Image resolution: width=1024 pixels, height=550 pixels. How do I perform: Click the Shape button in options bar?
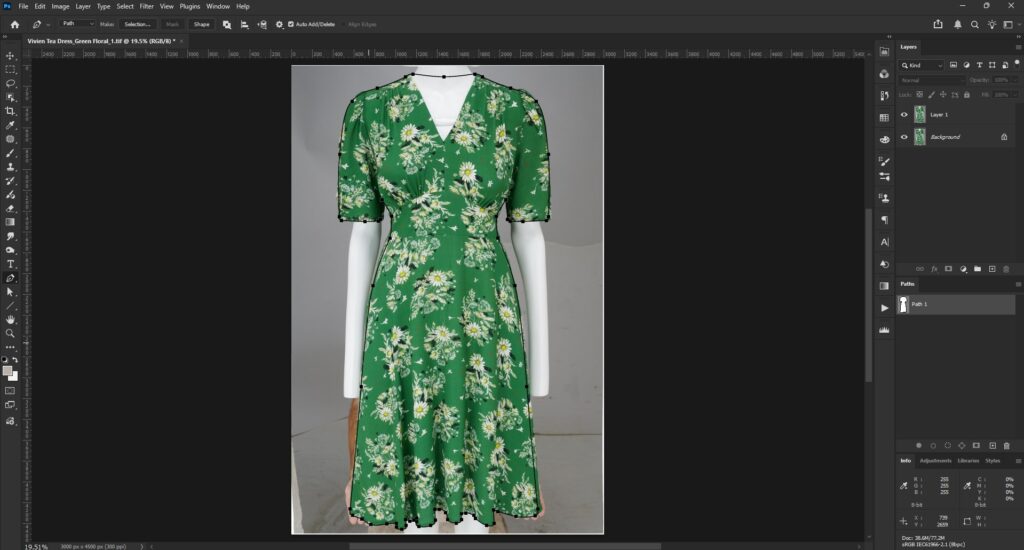pyautogui.click(x=202, y=24)
